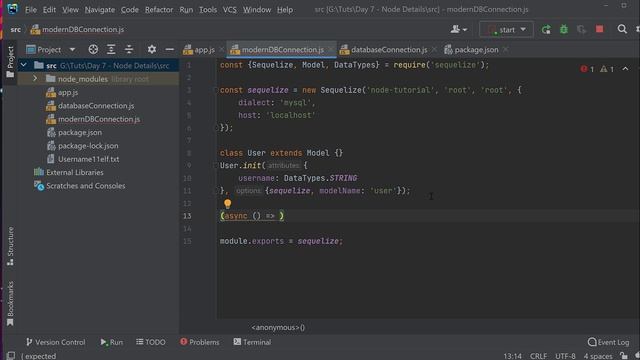Hide the Project panel with minus icon
The image size is (640, 360).
(x=170, y=49)
